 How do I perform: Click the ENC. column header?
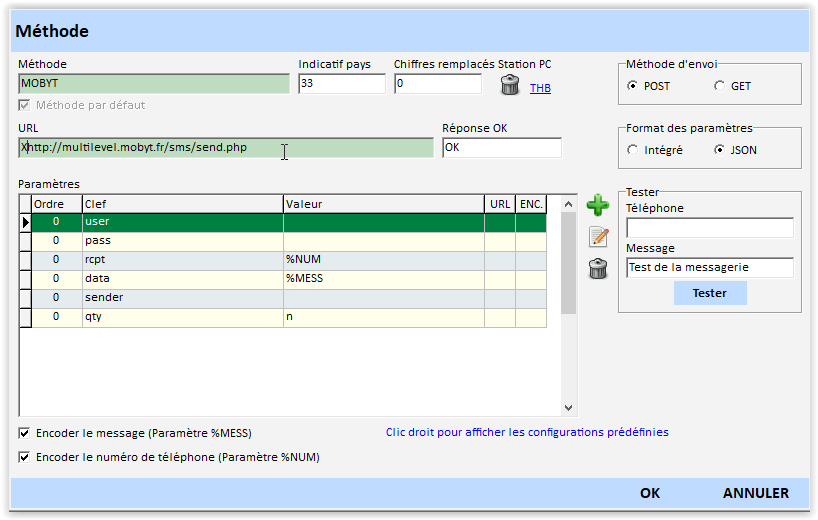click(x=531, y=204)
